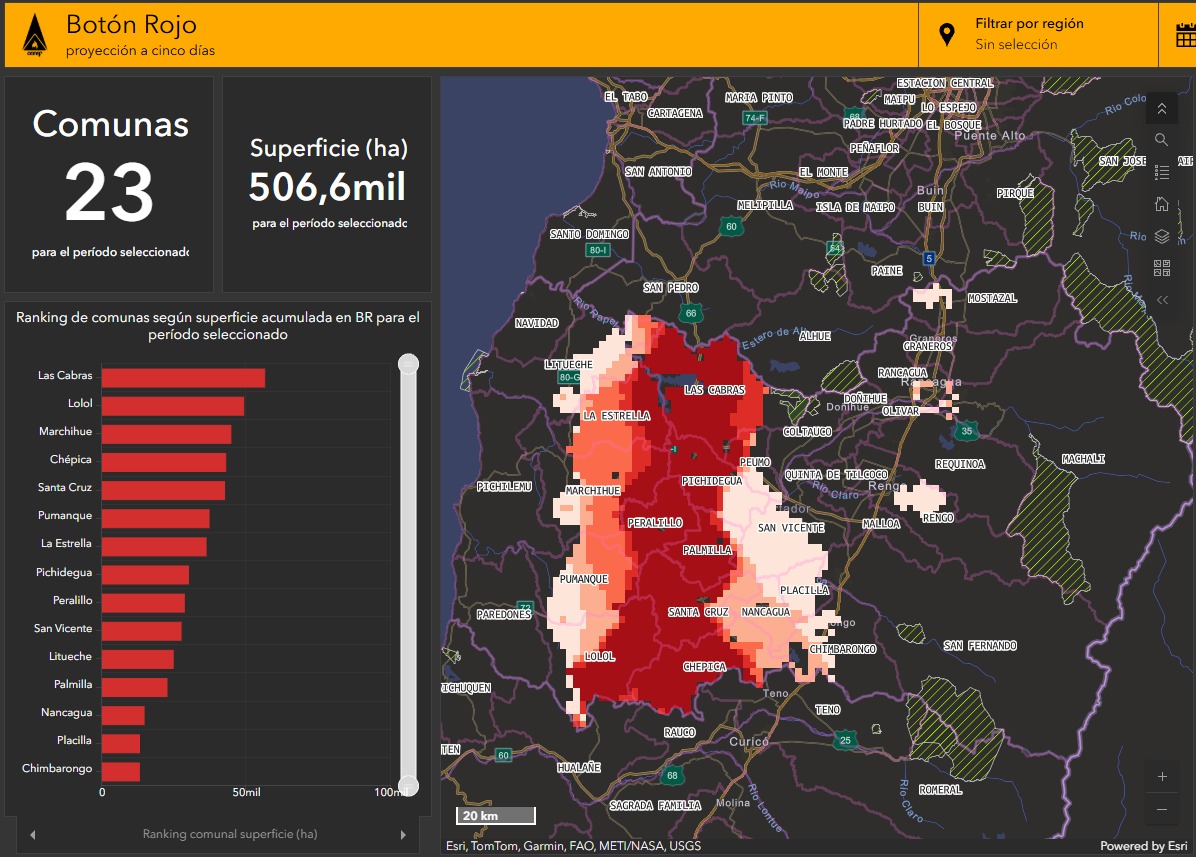1196x857 pixels.
Task: Open the map legend list
Action: 1161,173
